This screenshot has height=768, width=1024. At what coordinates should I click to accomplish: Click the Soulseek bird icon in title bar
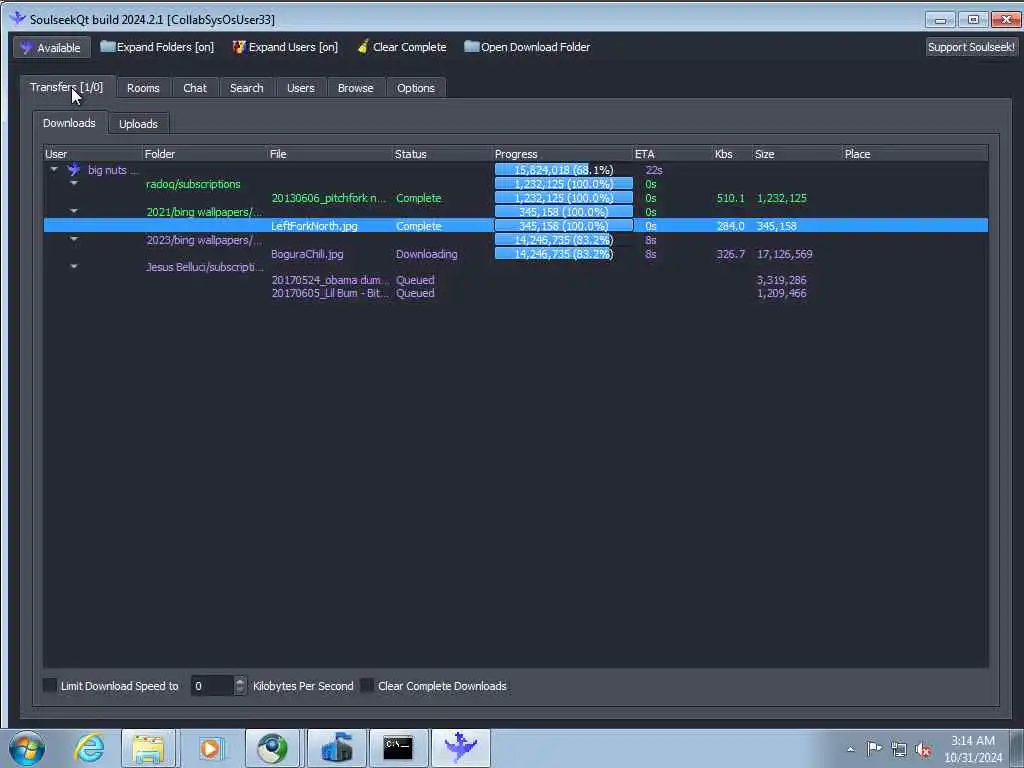tap(17, 18)
